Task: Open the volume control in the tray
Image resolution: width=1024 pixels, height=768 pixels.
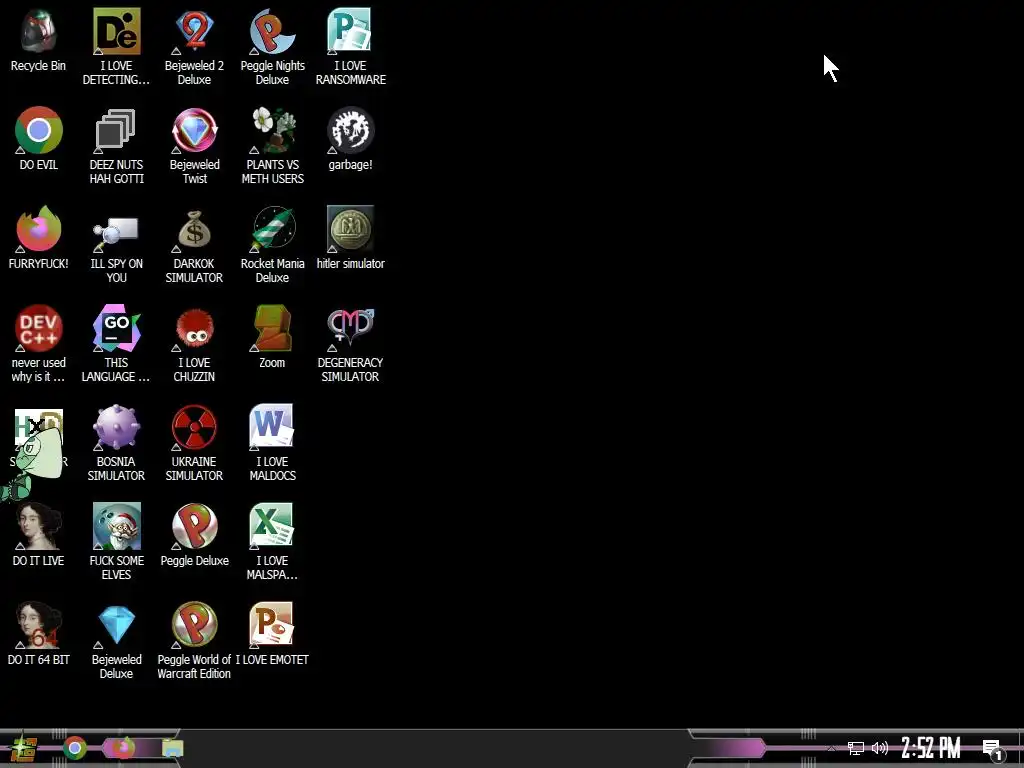Action: (x=880, y=748)
